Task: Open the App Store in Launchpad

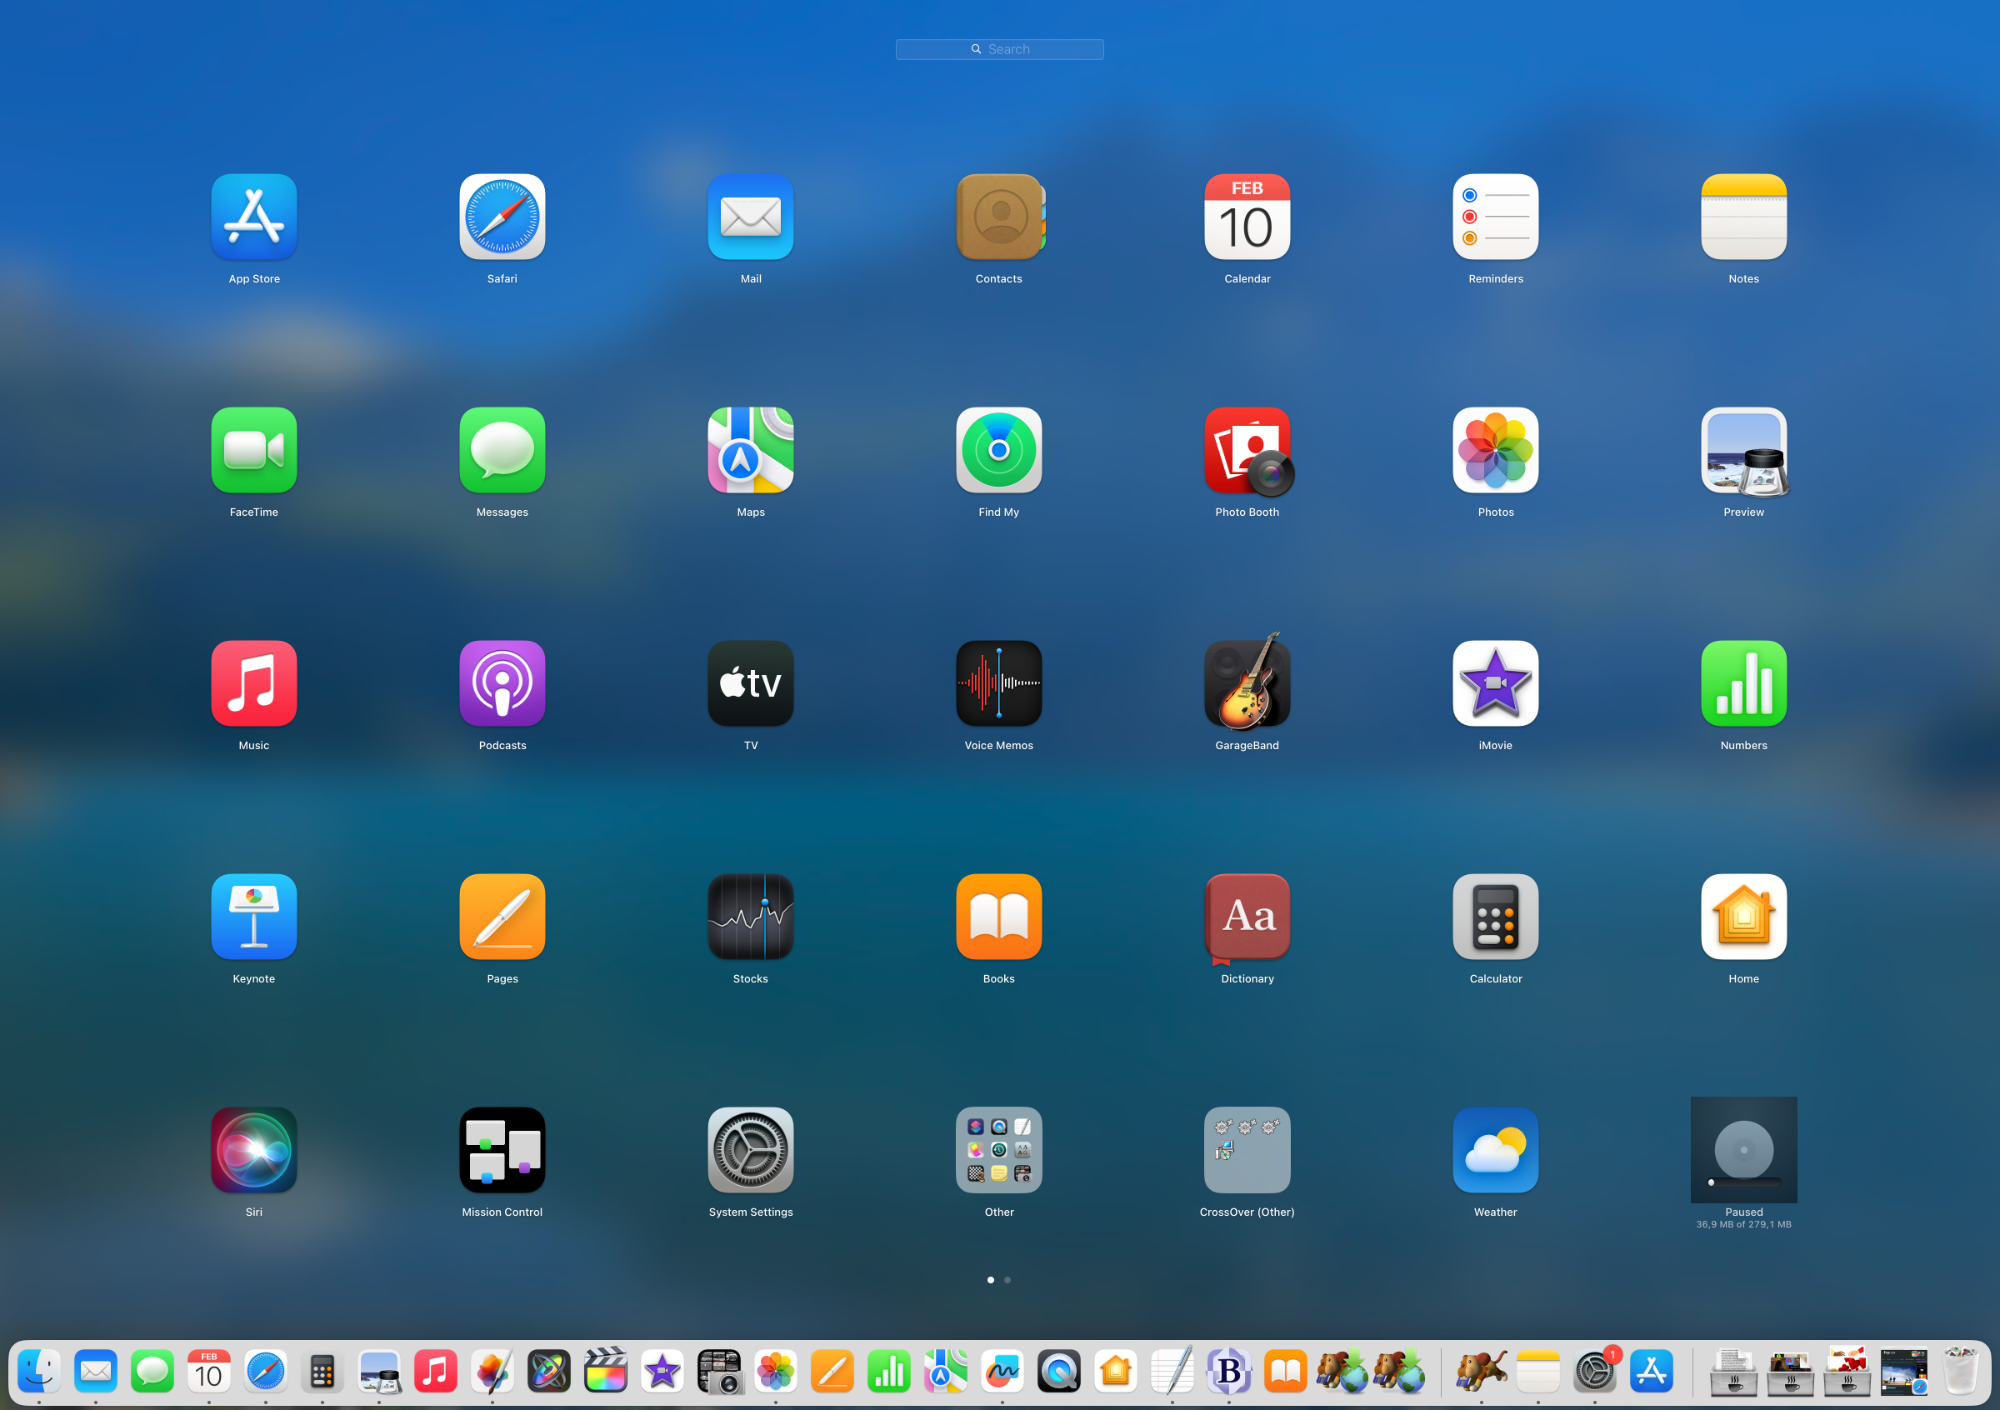Action: click(x=254, y=217)
